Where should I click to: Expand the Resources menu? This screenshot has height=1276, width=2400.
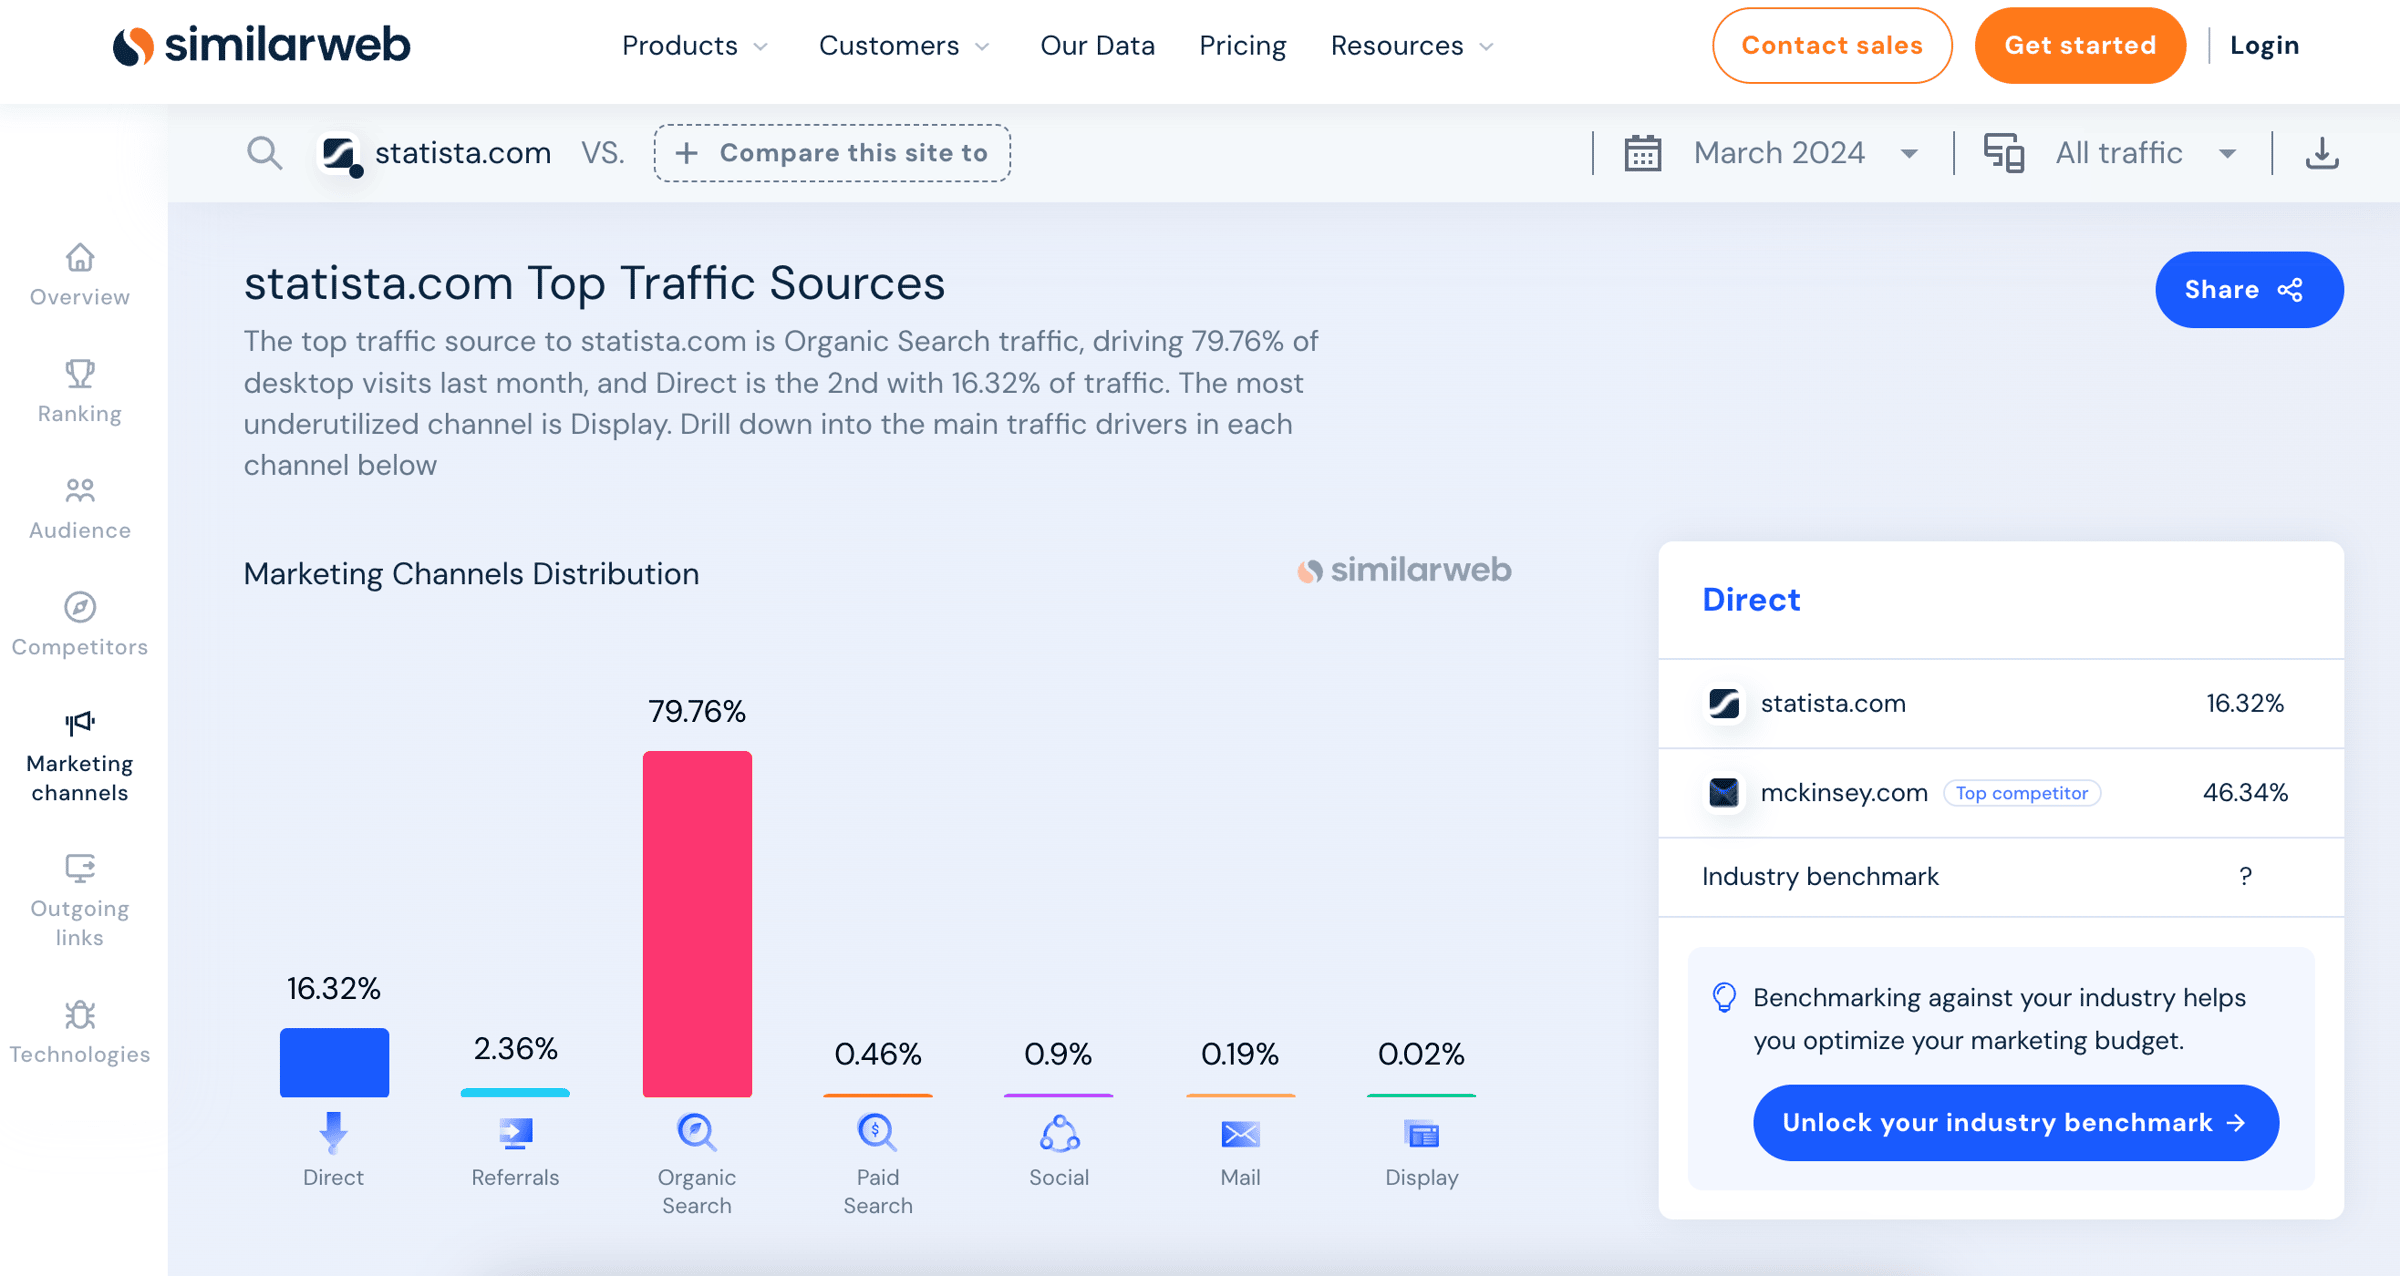click(x=1412, y=46)
